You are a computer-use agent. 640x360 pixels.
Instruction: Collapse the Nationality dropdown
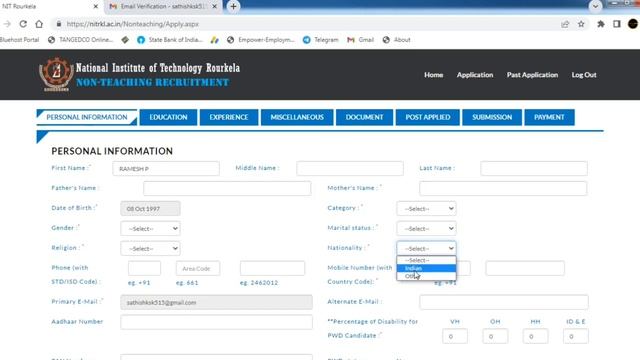click(x=426, y=249)
